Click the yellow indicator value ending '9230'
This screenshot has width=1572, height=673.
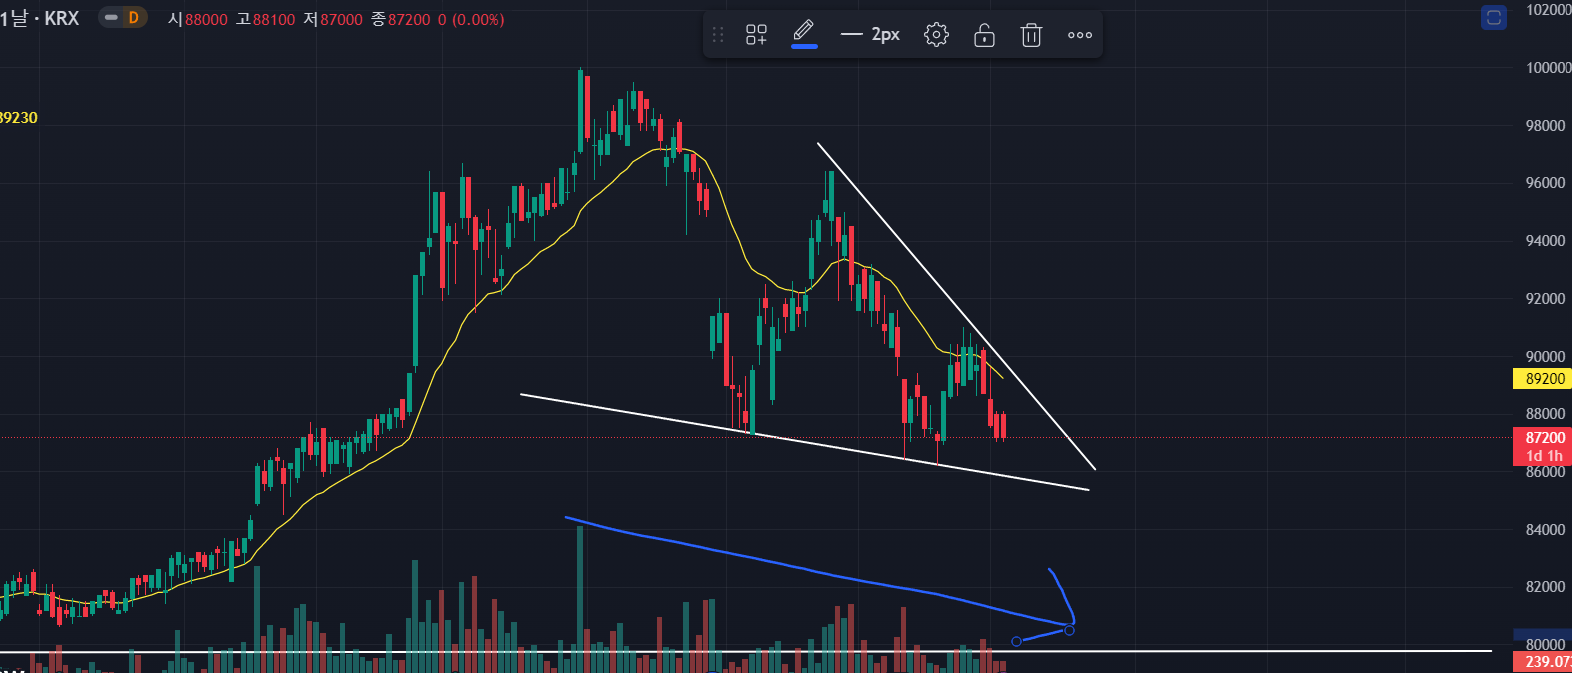tap(19, 117)
